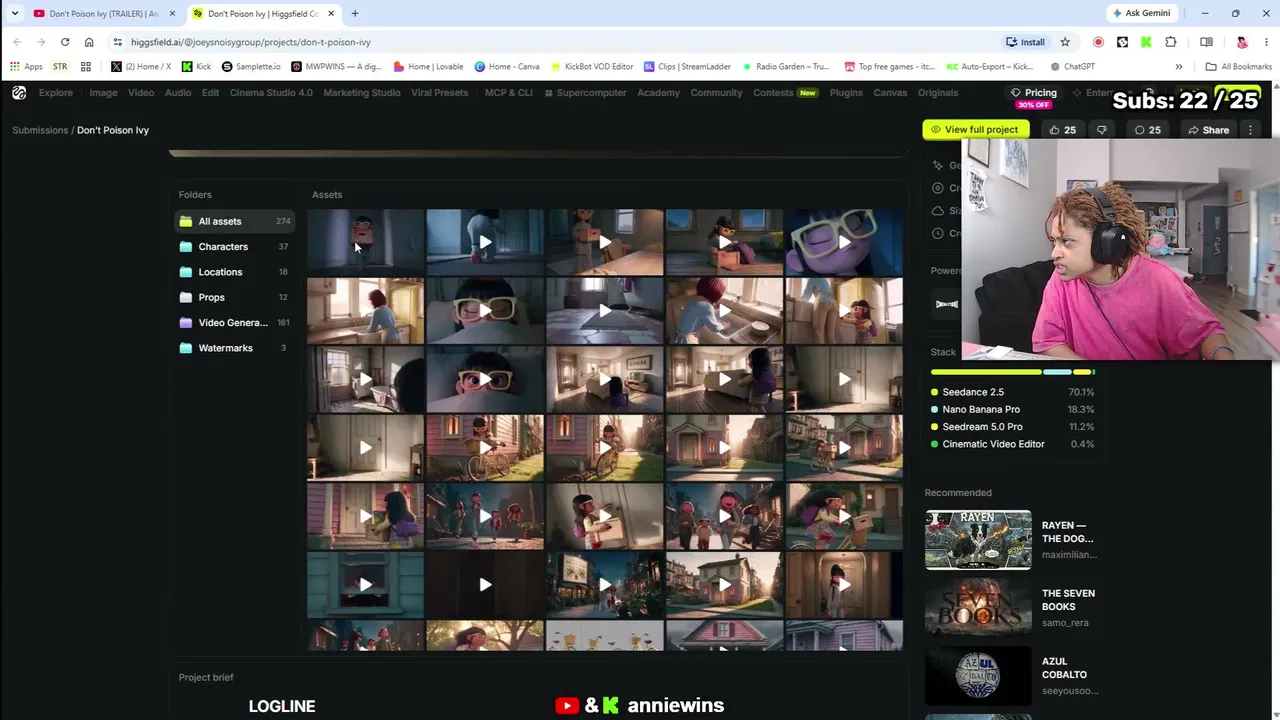Screen dimensions: 1280x720
Task: Click the Cinematic Video Editor stack entry
Action: point(1012,444)
